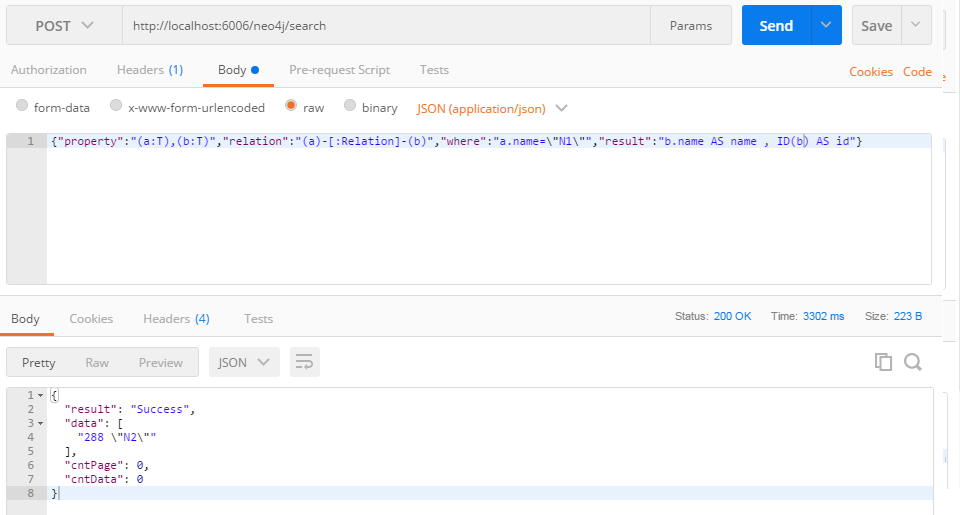This screenshot has width=960, height=515.
Task: Change the JSON (application/json) content type
Action: (492, 108)
